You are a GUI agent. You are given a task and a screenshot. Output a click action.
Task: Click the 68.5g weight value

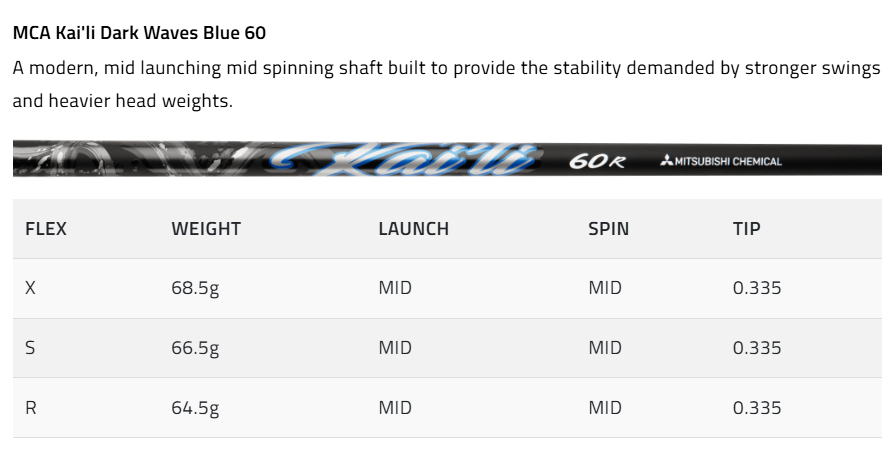(x=195, y=288)
